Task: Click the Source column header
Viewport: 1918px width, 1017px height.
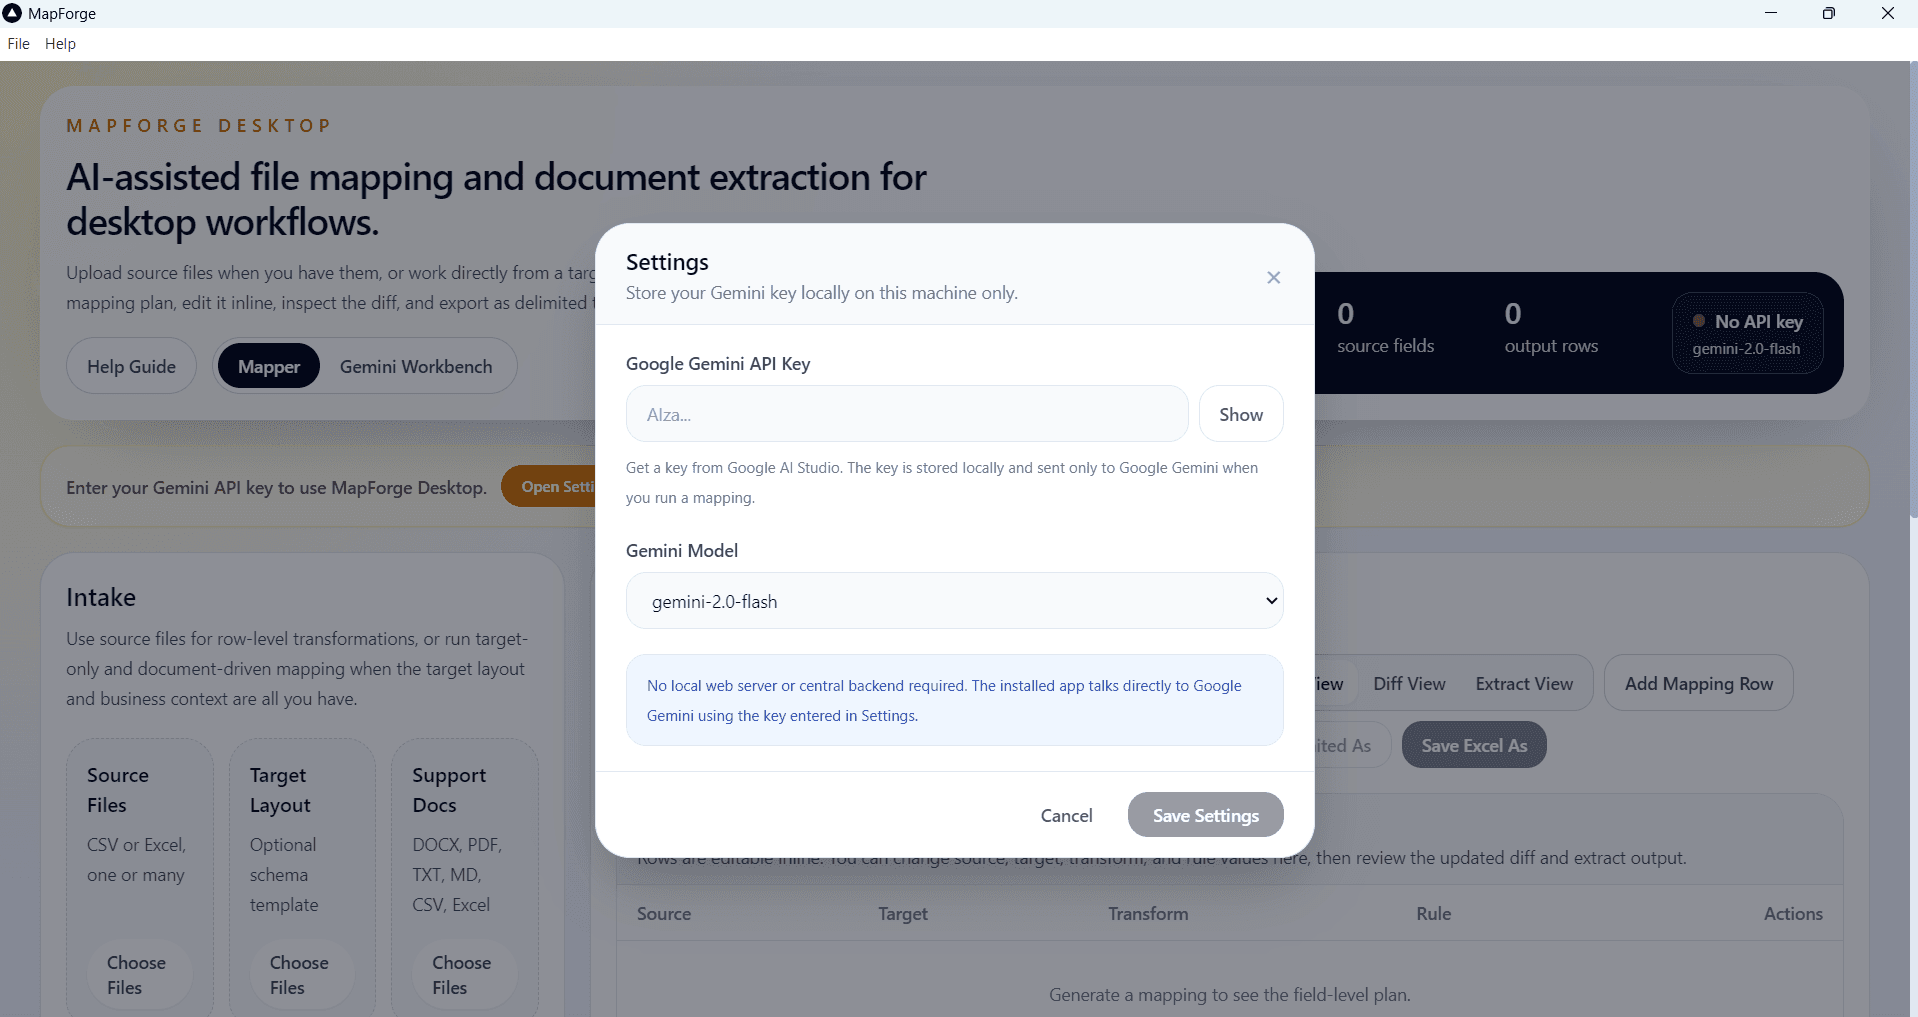Action: [664, 913]
